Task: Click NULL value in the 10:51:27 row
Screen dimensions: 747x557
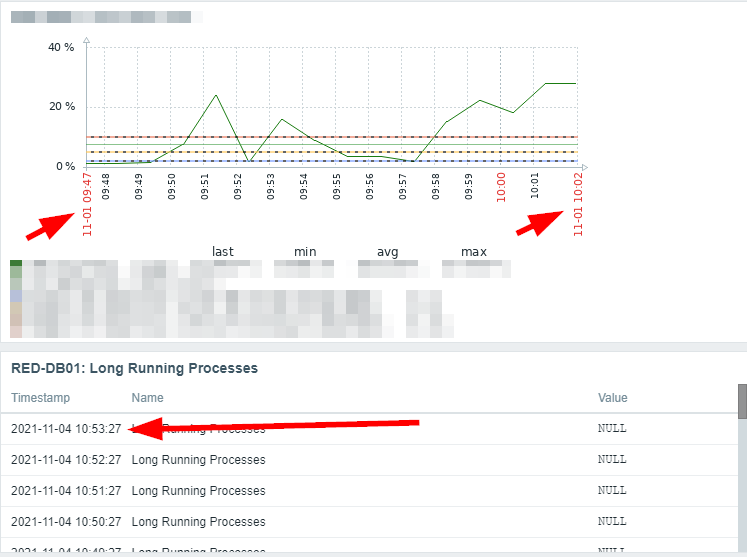Action: (612, 490)
